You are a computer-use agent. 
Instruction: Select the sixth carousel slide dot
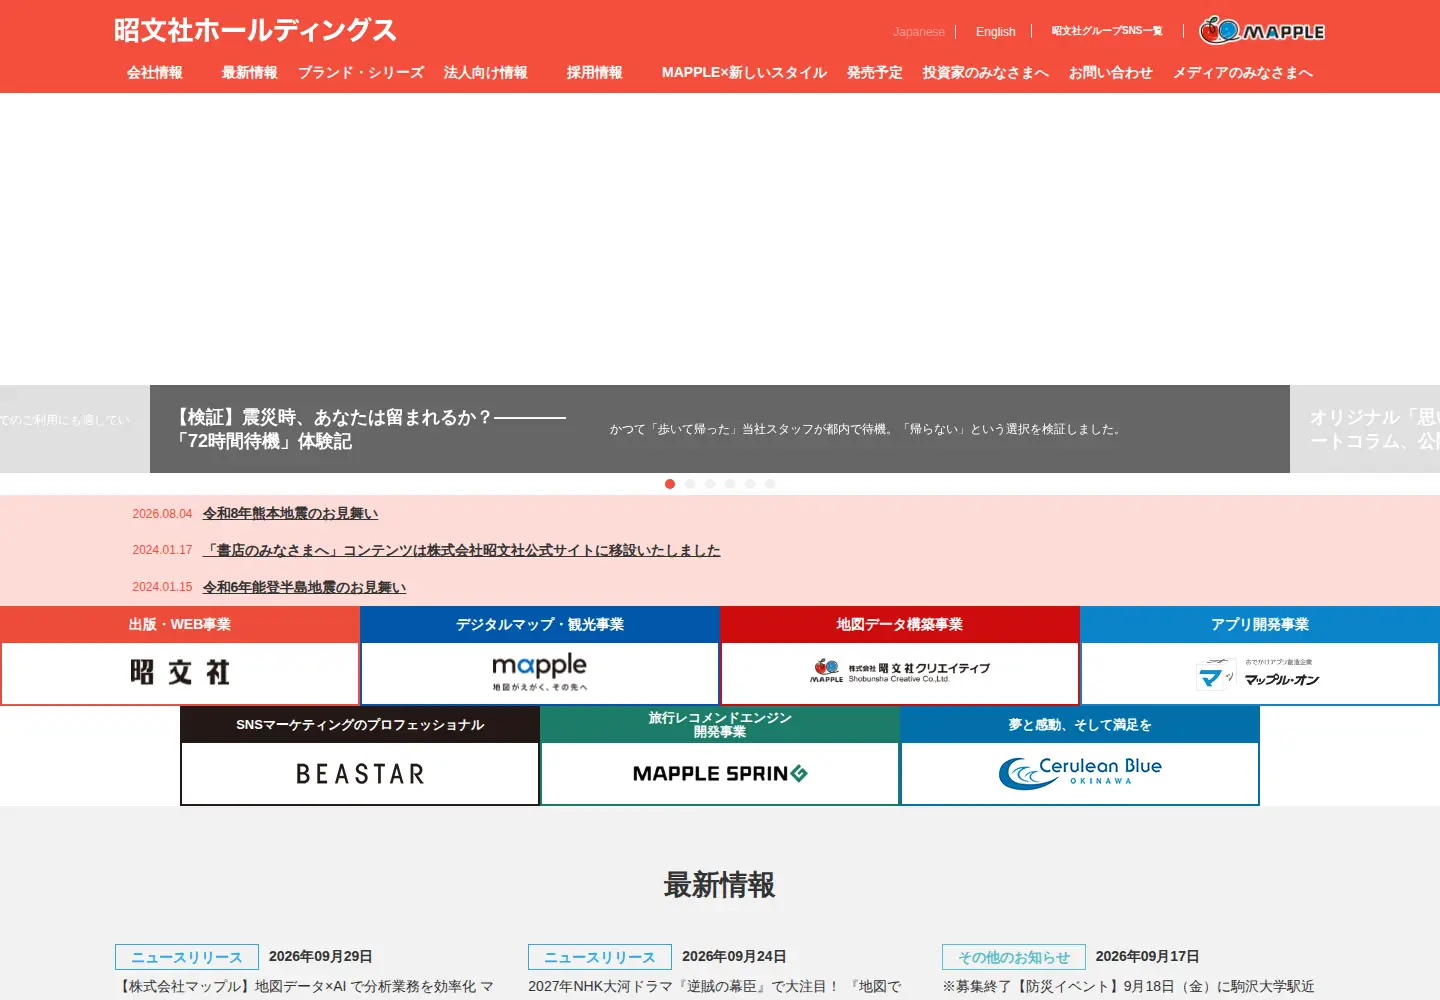[x=770, y=484]
